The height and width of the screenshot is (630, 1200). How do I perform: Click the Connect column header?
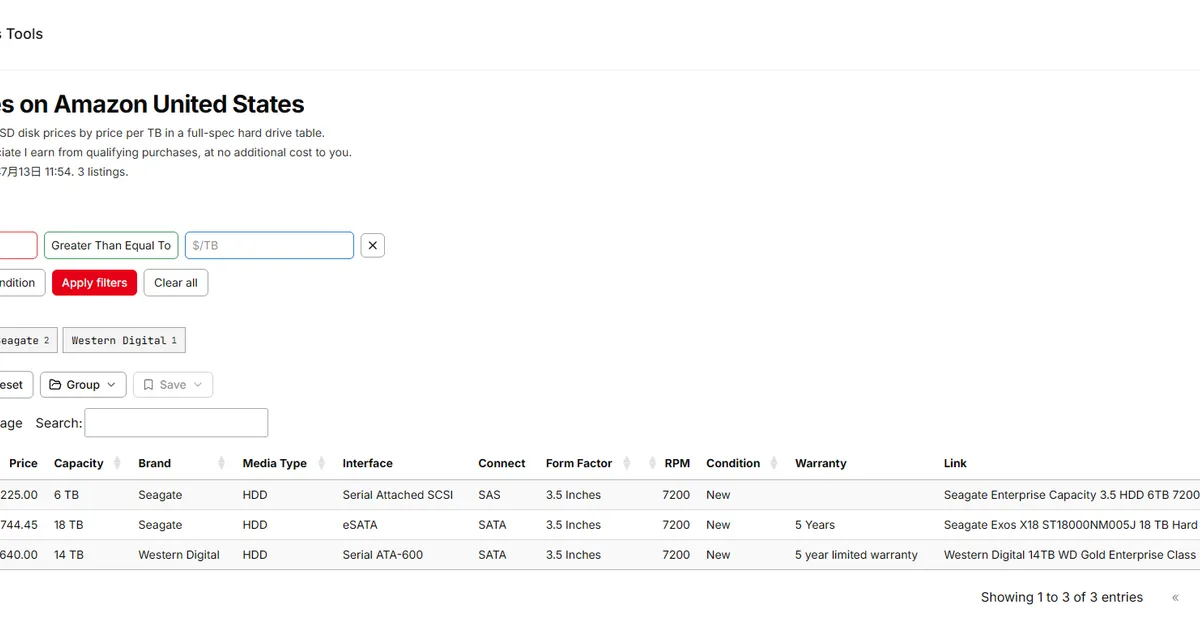coord(502,463)
